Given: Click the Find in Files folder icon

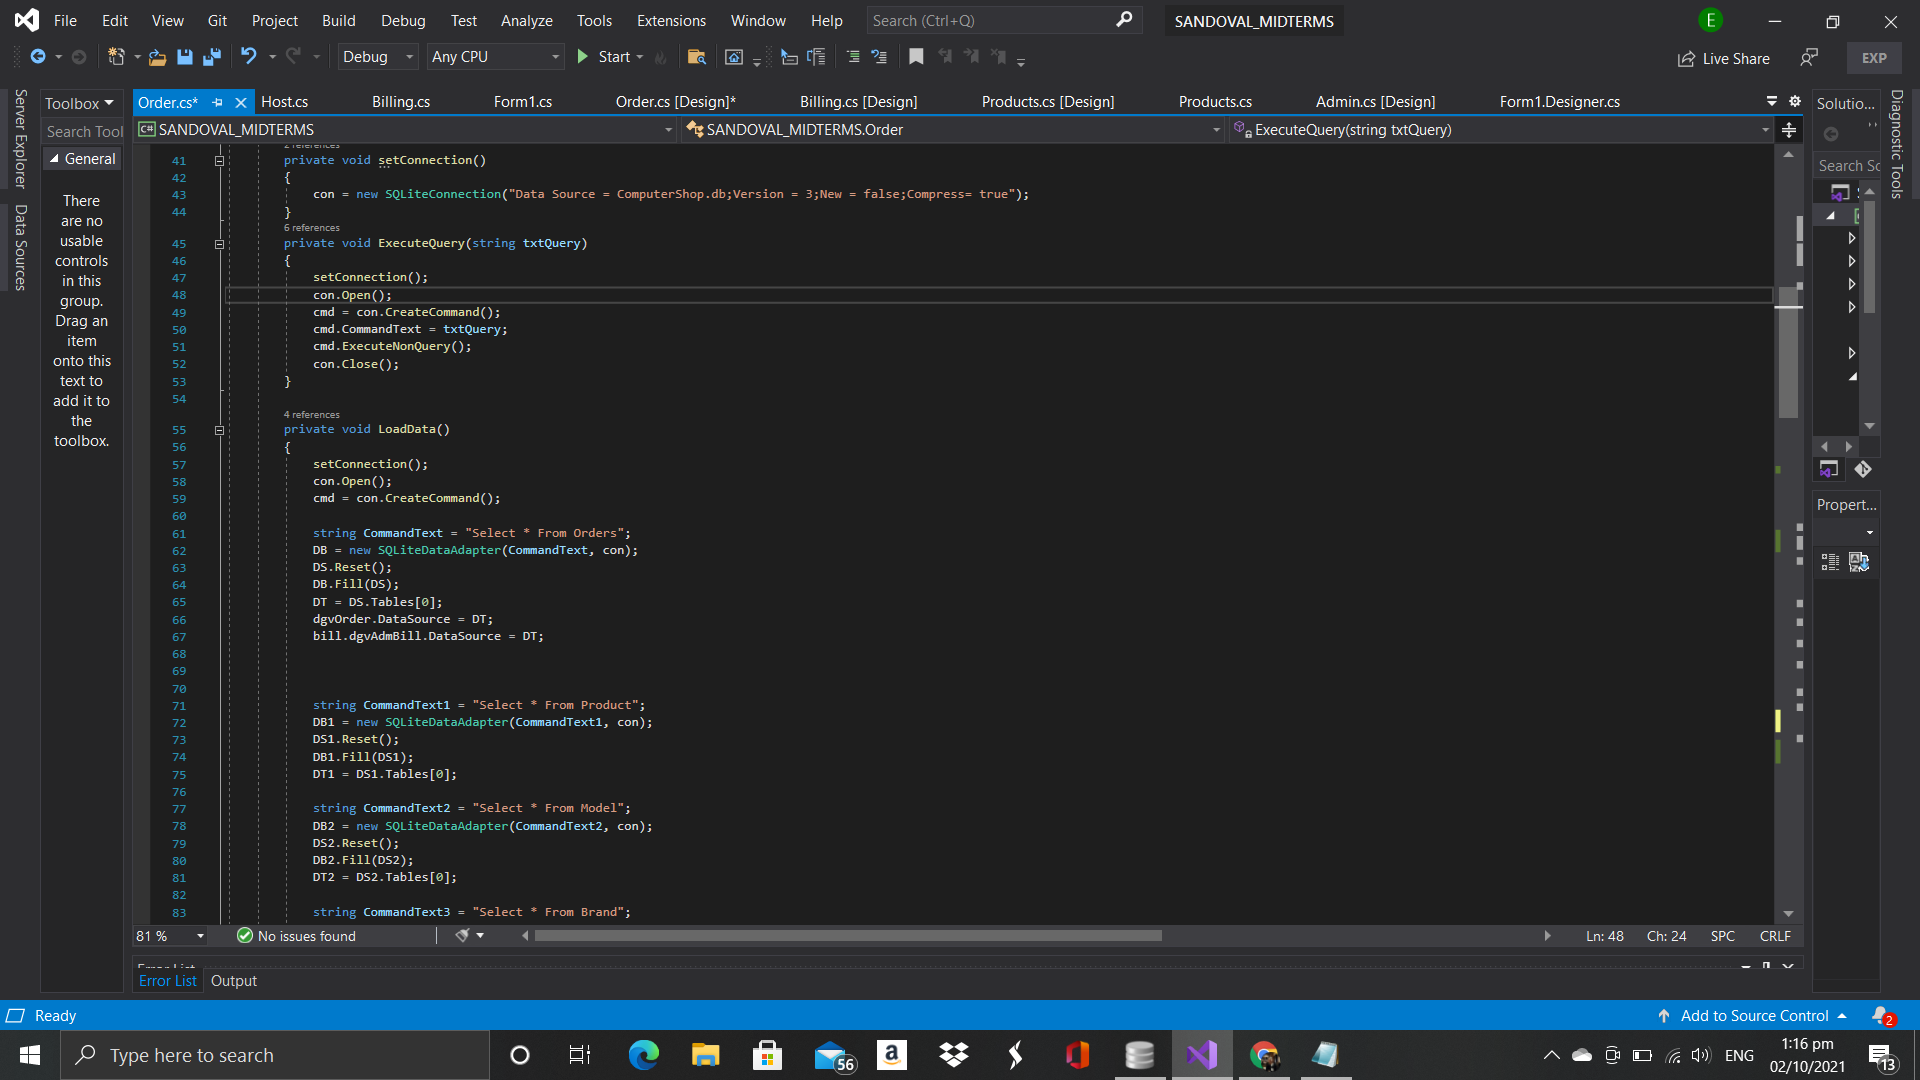Looking at the screenshot, I should [697, 57].
